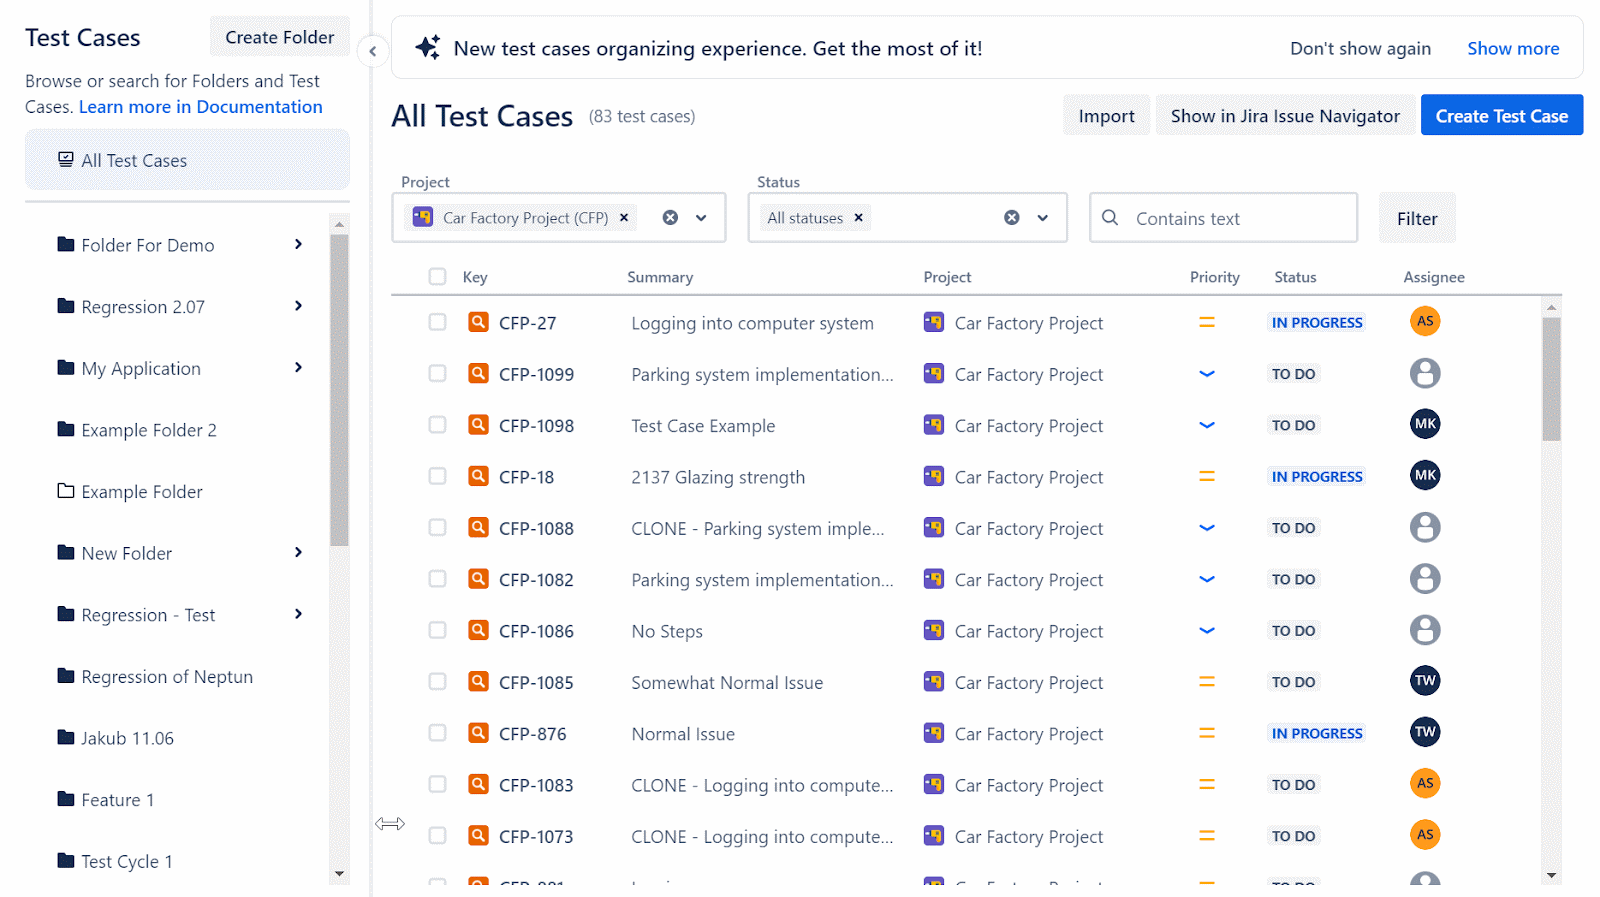
Task: Expand the My Application folder
Action: click(x=298, y=367)
